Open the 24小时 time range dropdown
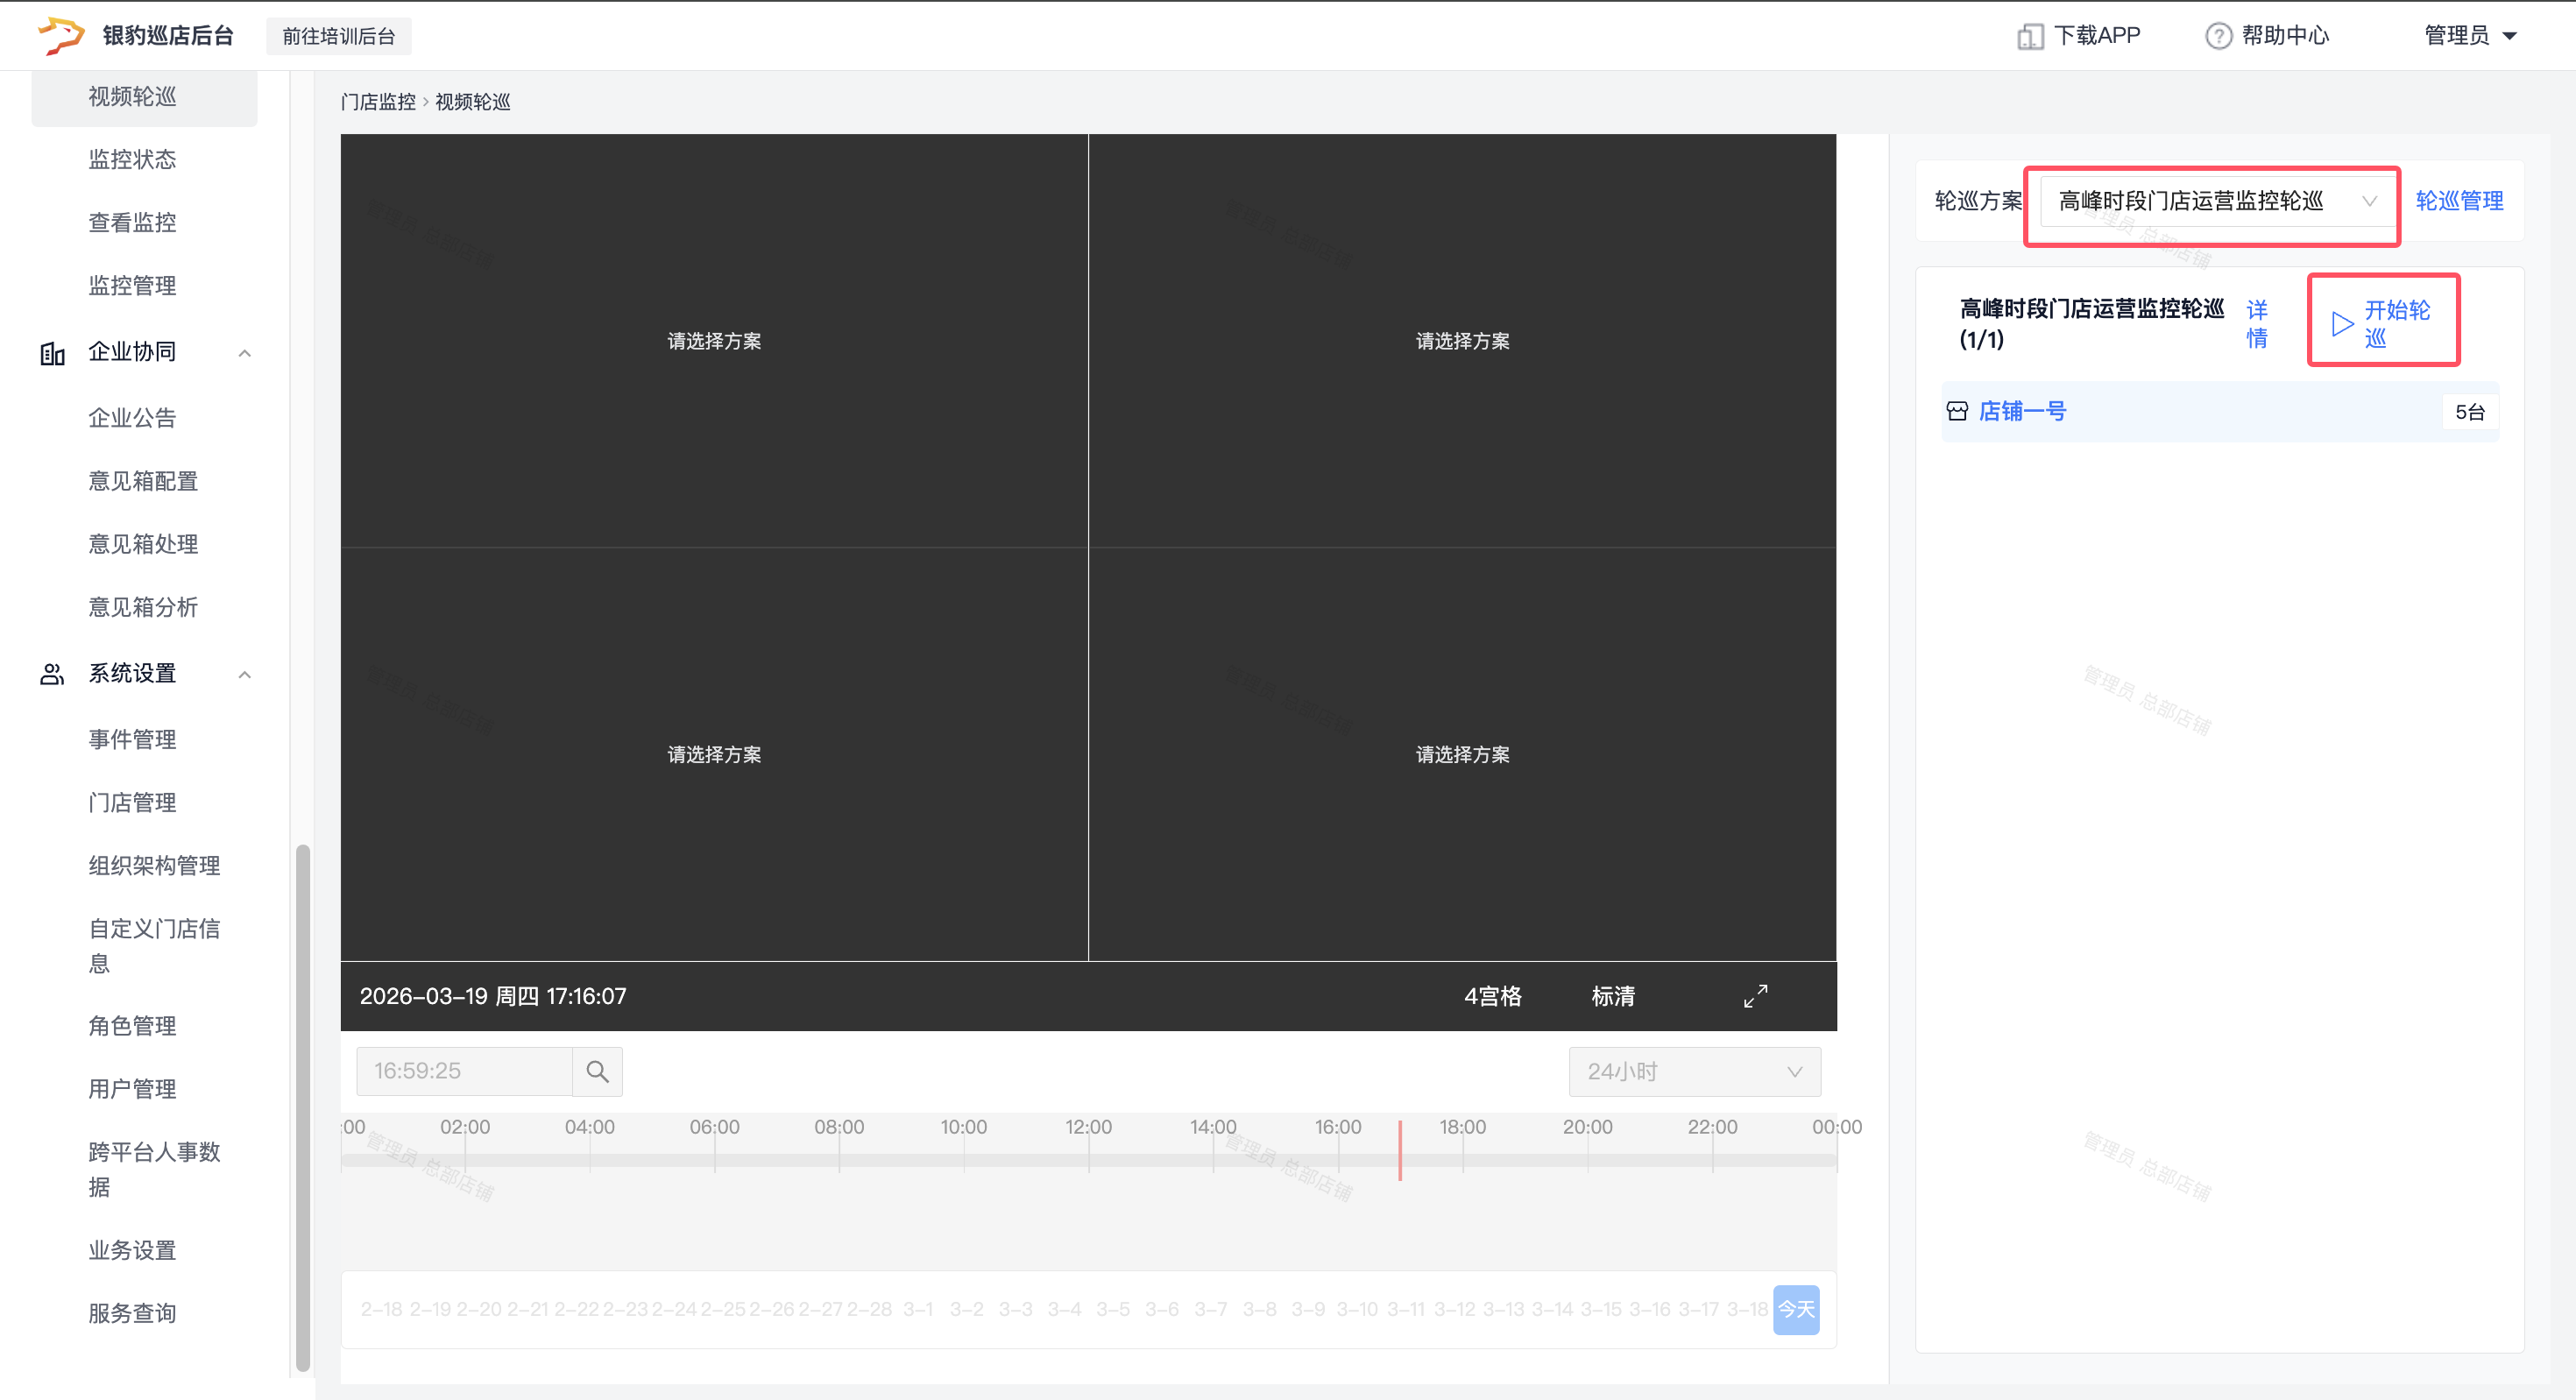The width and height of the screenshot is (2576, 1400). [1694, 1071]
